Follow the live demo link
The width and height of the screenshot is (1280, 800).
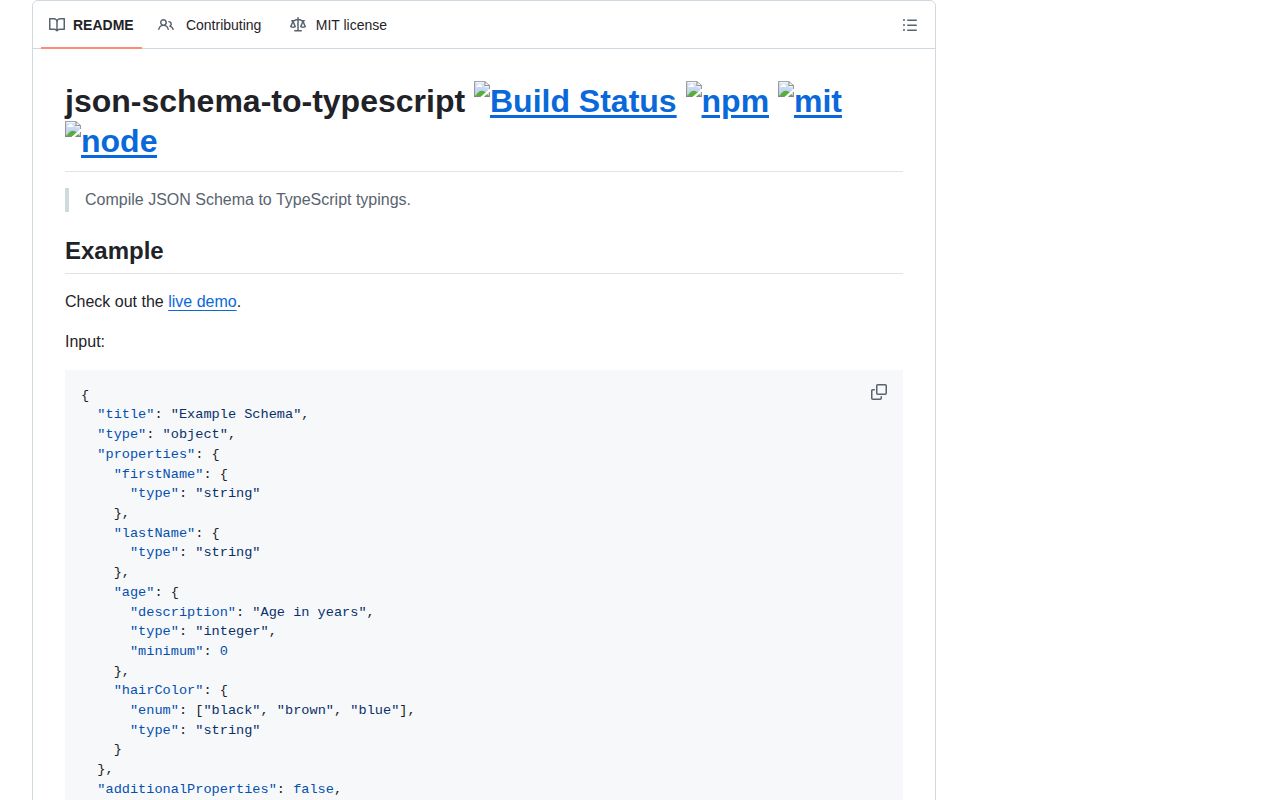pyautogui.click(x=202, y=301)
